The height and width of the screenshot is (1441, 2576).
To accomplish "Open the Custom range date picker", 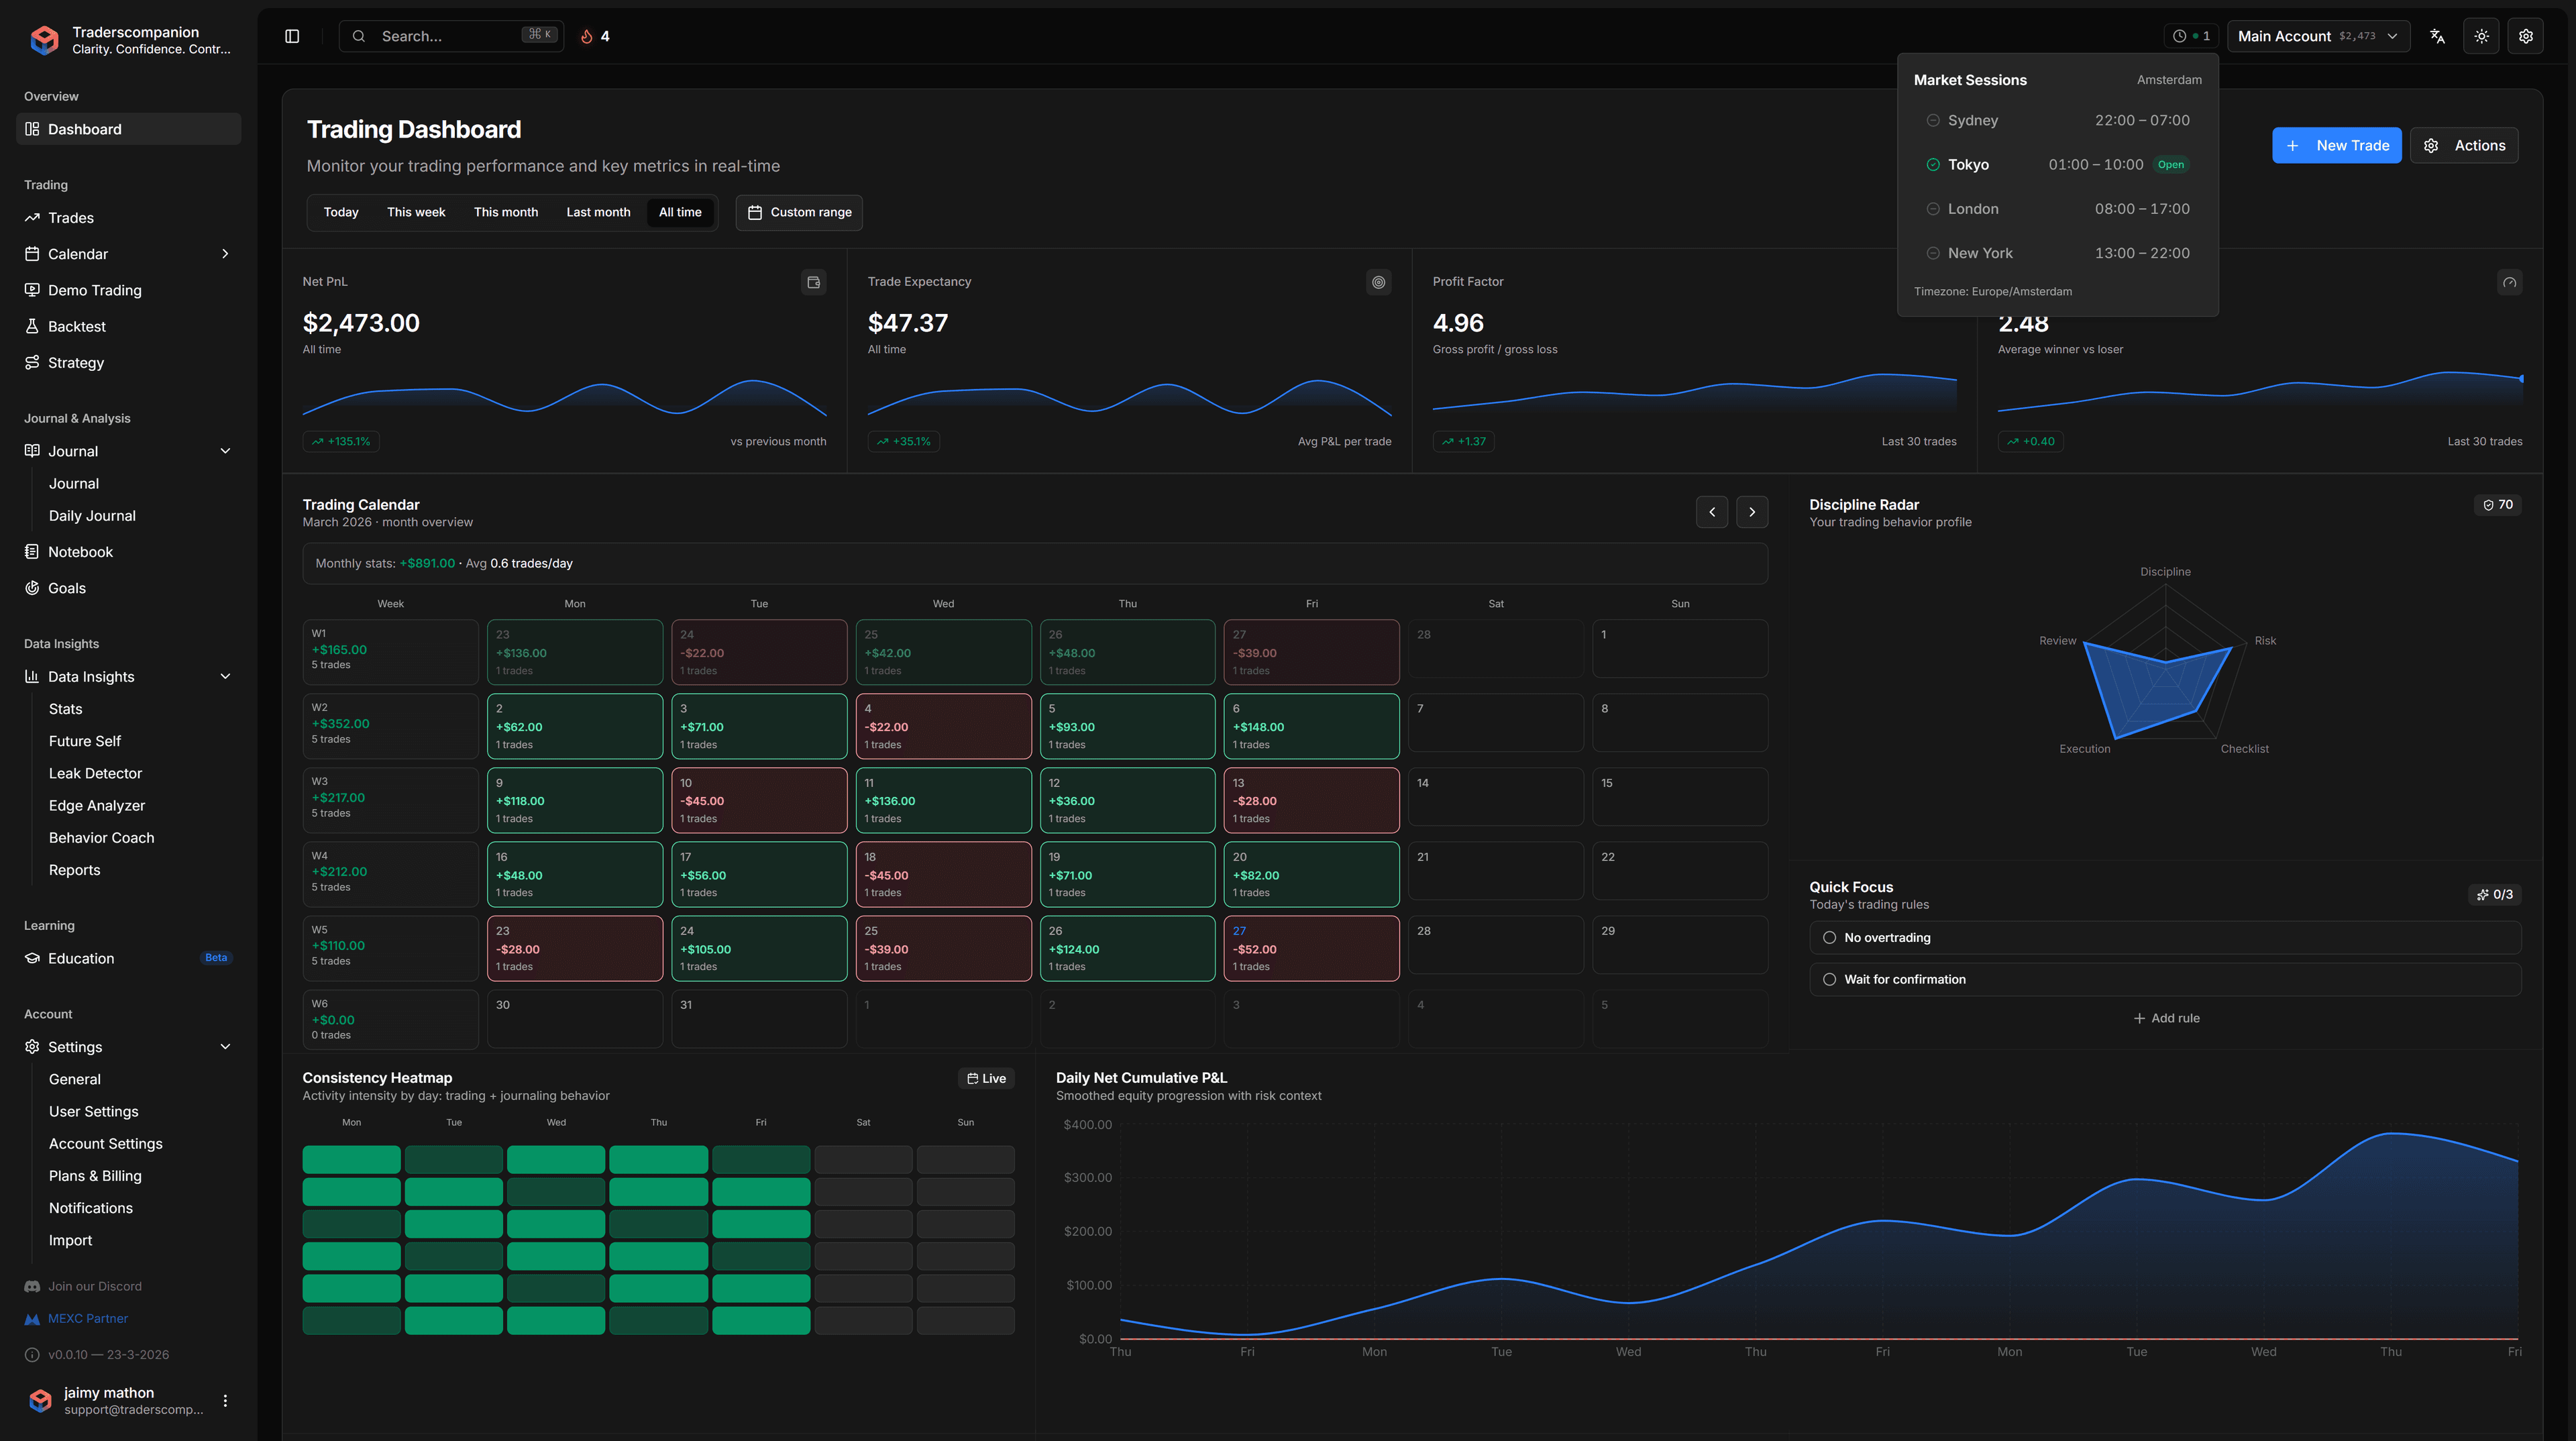I will coord(799,212).
